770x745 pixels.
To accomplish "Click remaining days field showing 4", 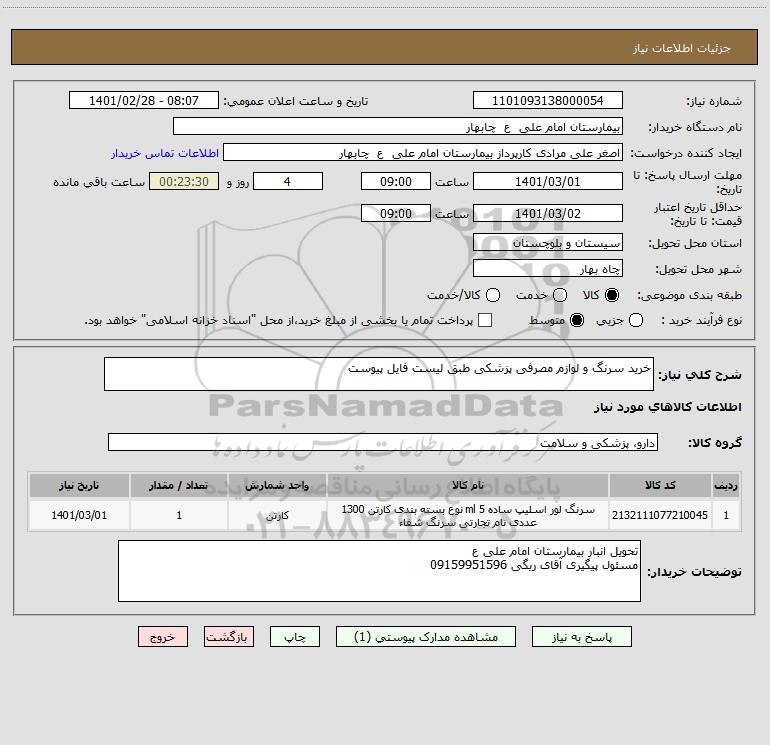I will click(x=288, y=182).
